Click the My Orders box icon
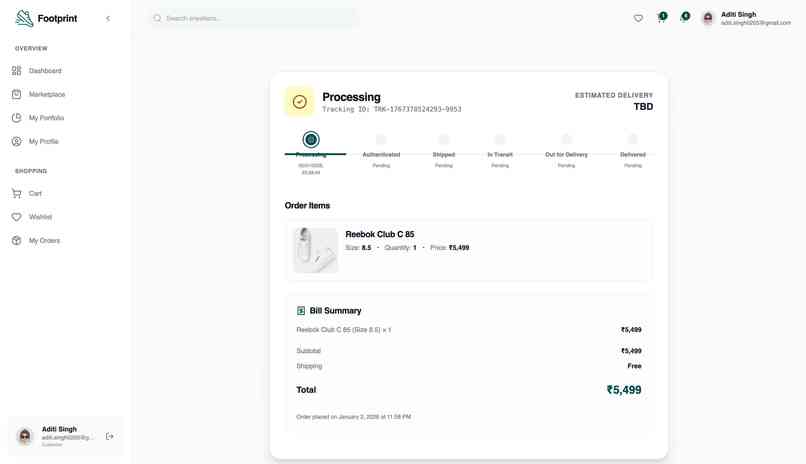Screen dimensions: 806x464 pos(16,240)
